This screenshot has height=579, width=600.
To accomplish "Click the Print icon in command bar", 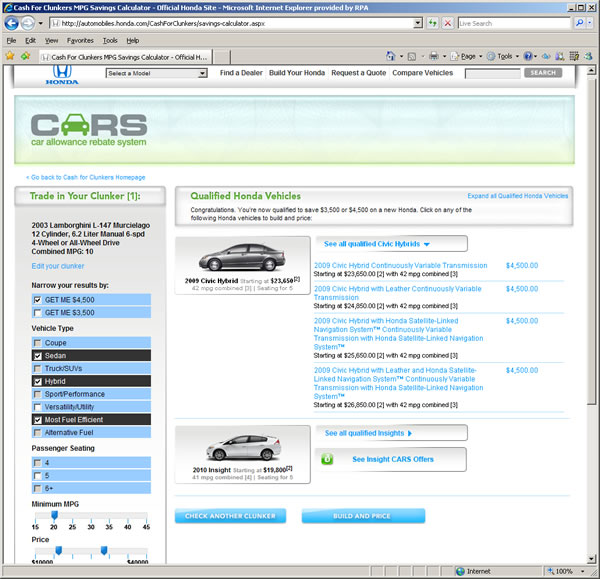I will tap(436, 57).
